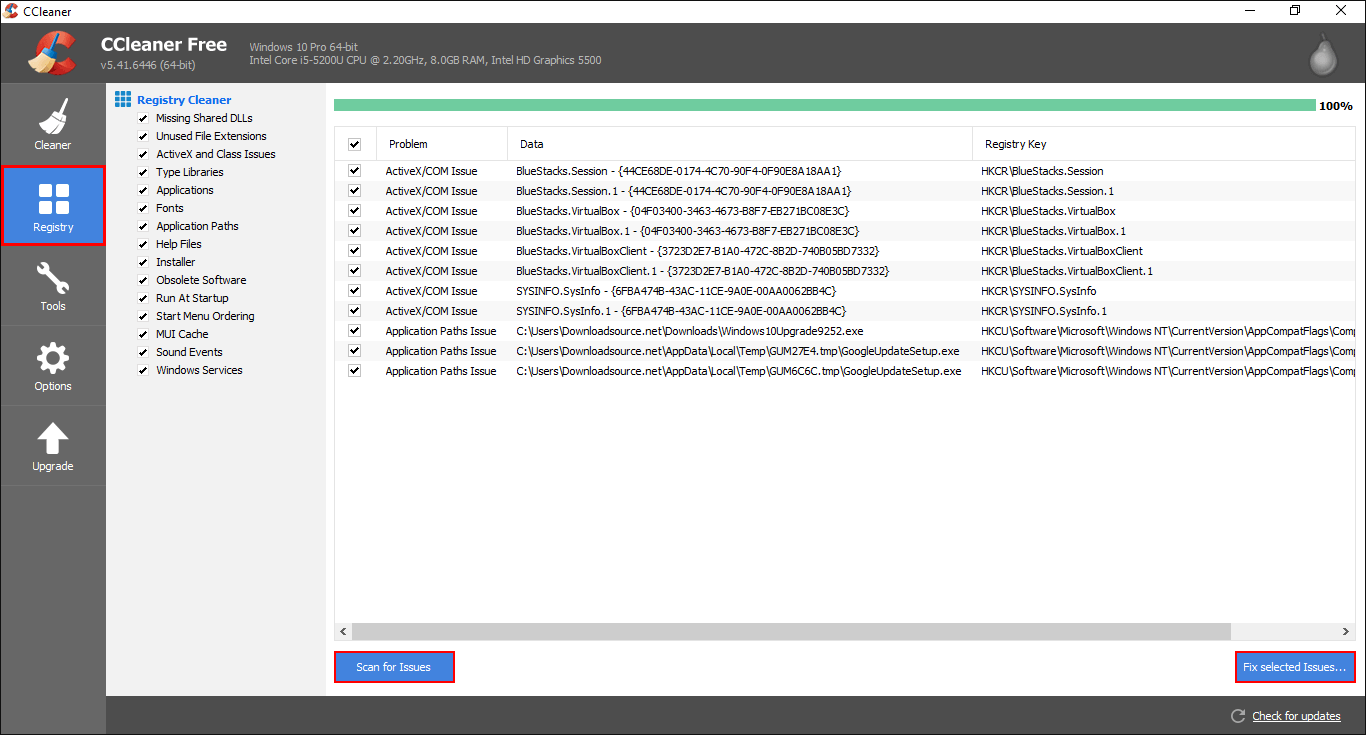Click the v5.41.6446 (64-bit) version text
The height and width of the screenshot is (735, 1366).
point(148,65)
